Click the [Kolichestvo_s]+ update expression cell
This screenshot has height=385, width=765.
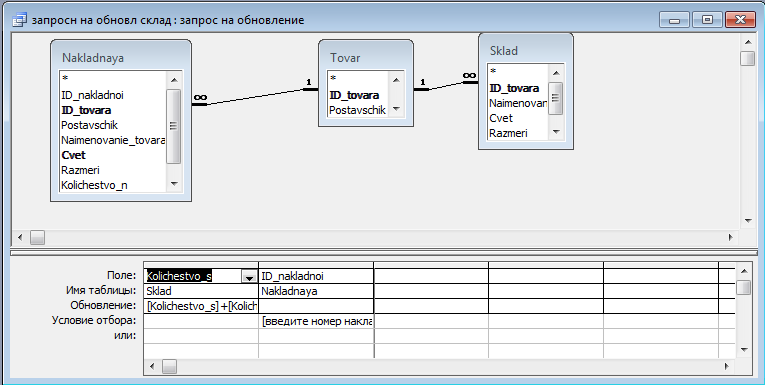click(x=201, y=306)
